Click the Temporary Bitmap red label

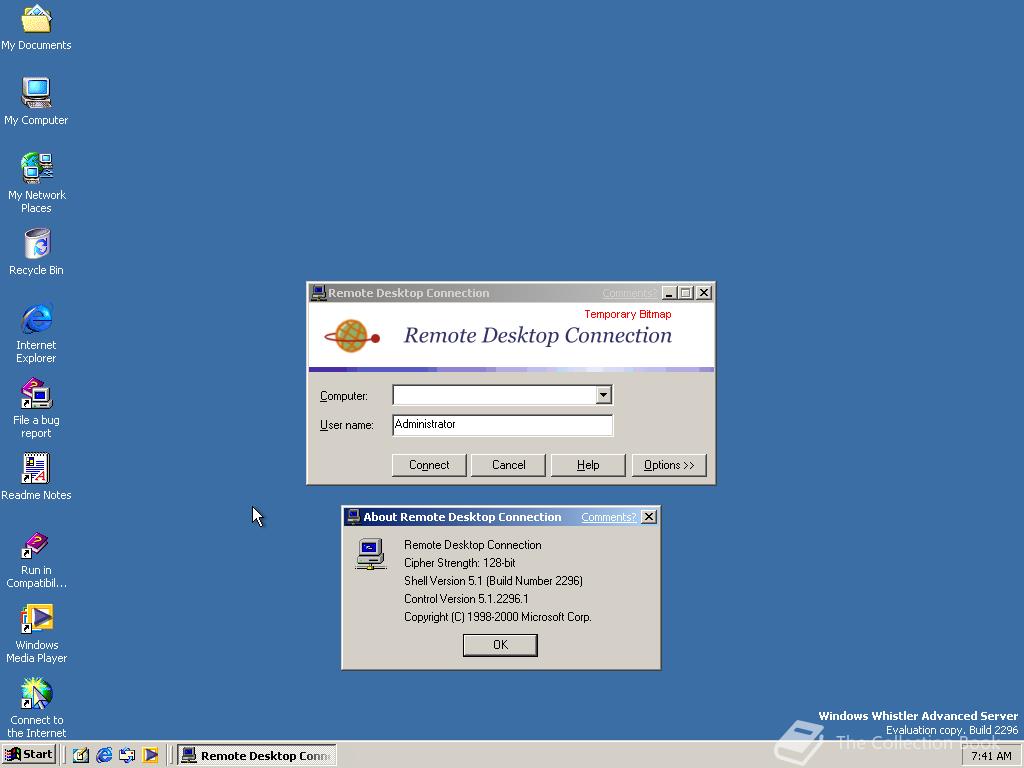point(628,314)
